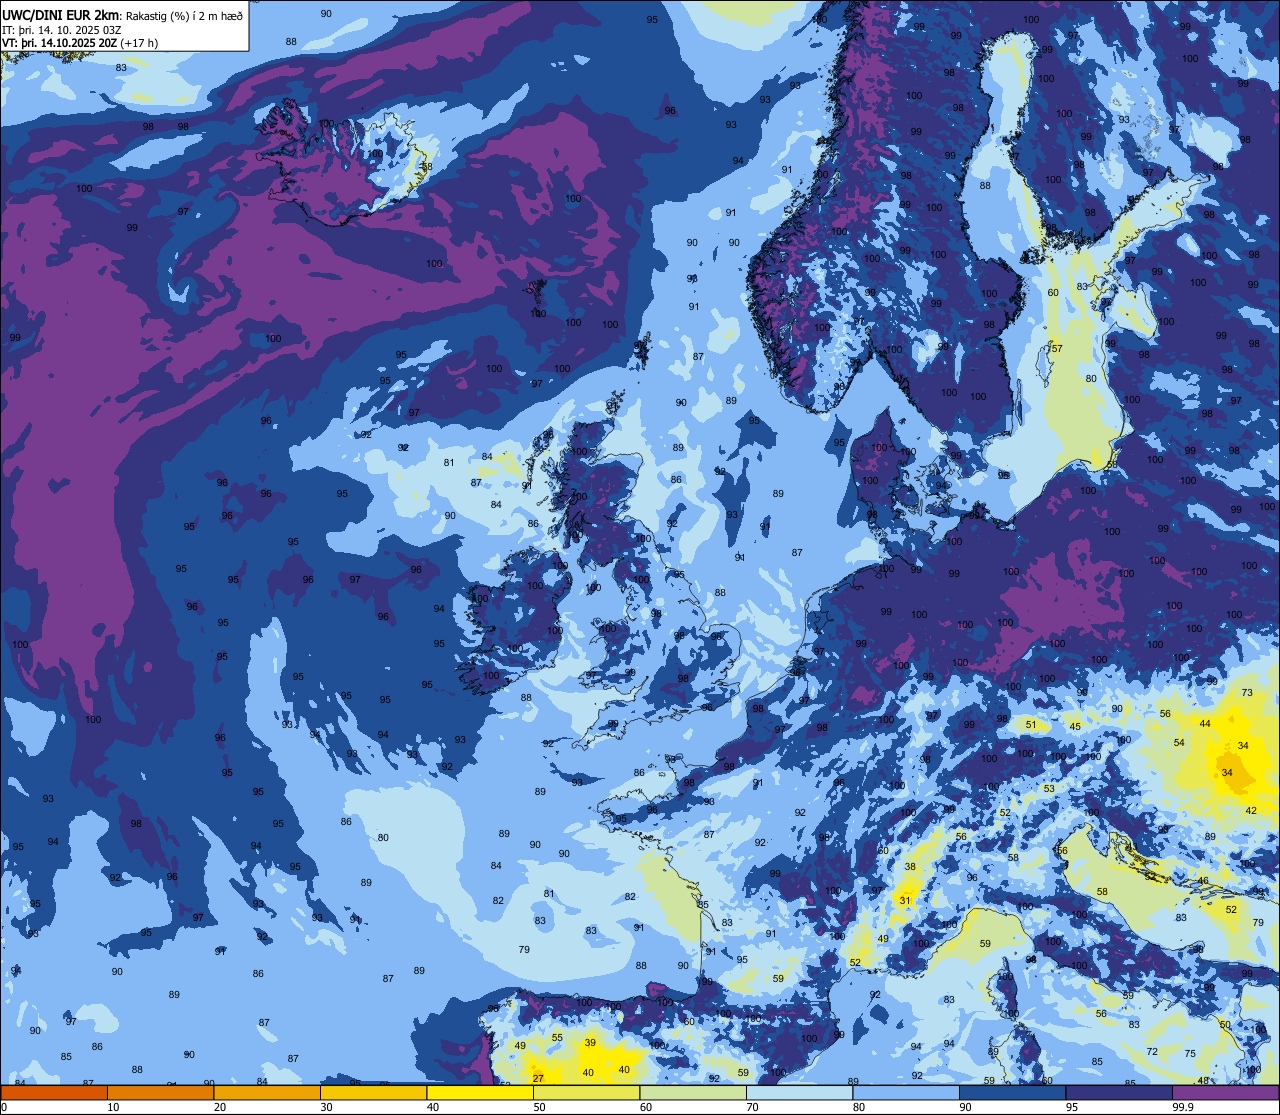The image size is (1280, 1115).
Task: Click the 80–90 sky blue legend segment
Action: coord(906,1093)
